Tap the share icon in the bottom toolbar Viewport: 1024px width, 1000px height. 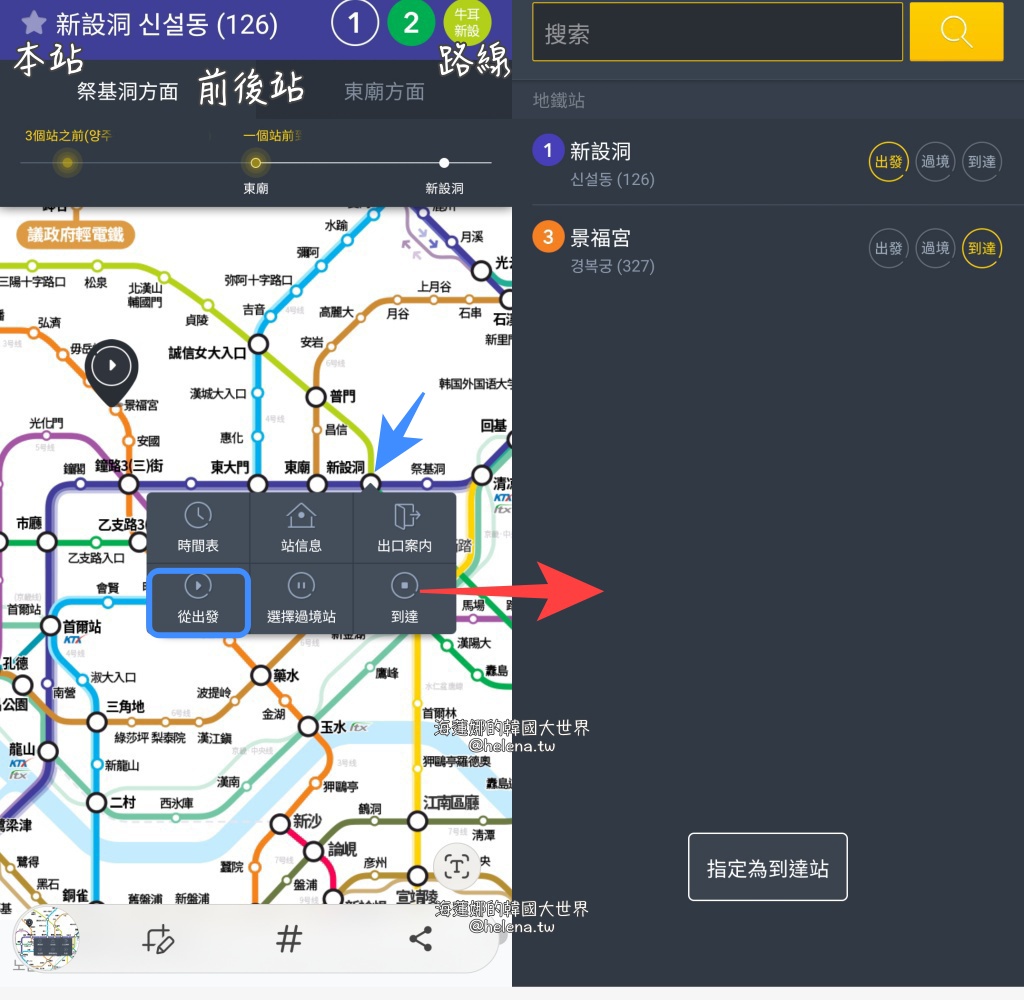(421, 938)
